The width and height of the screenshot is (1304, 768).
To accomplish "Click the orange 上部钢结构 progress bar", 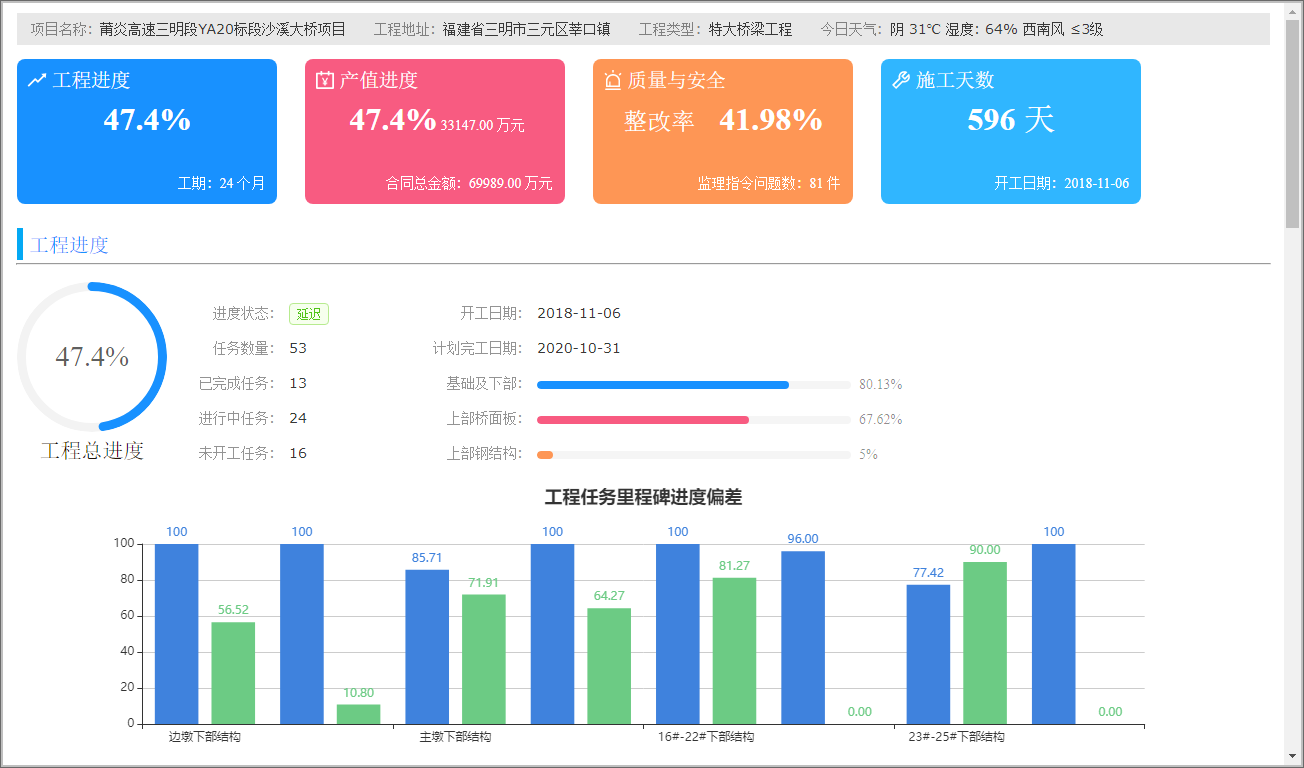I will pyautogui.click(x=545, y=454).
